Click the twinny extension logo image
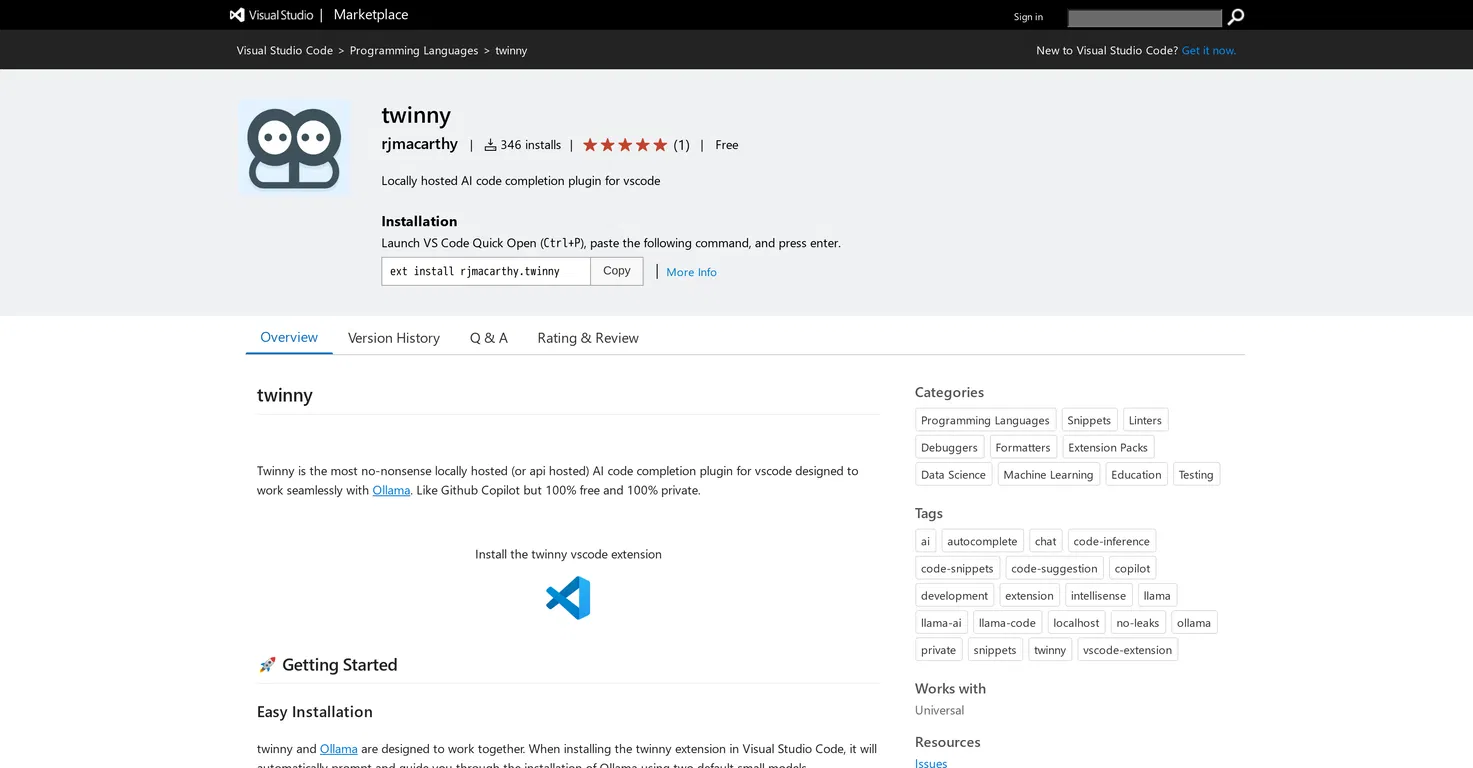 coord(295,147)
